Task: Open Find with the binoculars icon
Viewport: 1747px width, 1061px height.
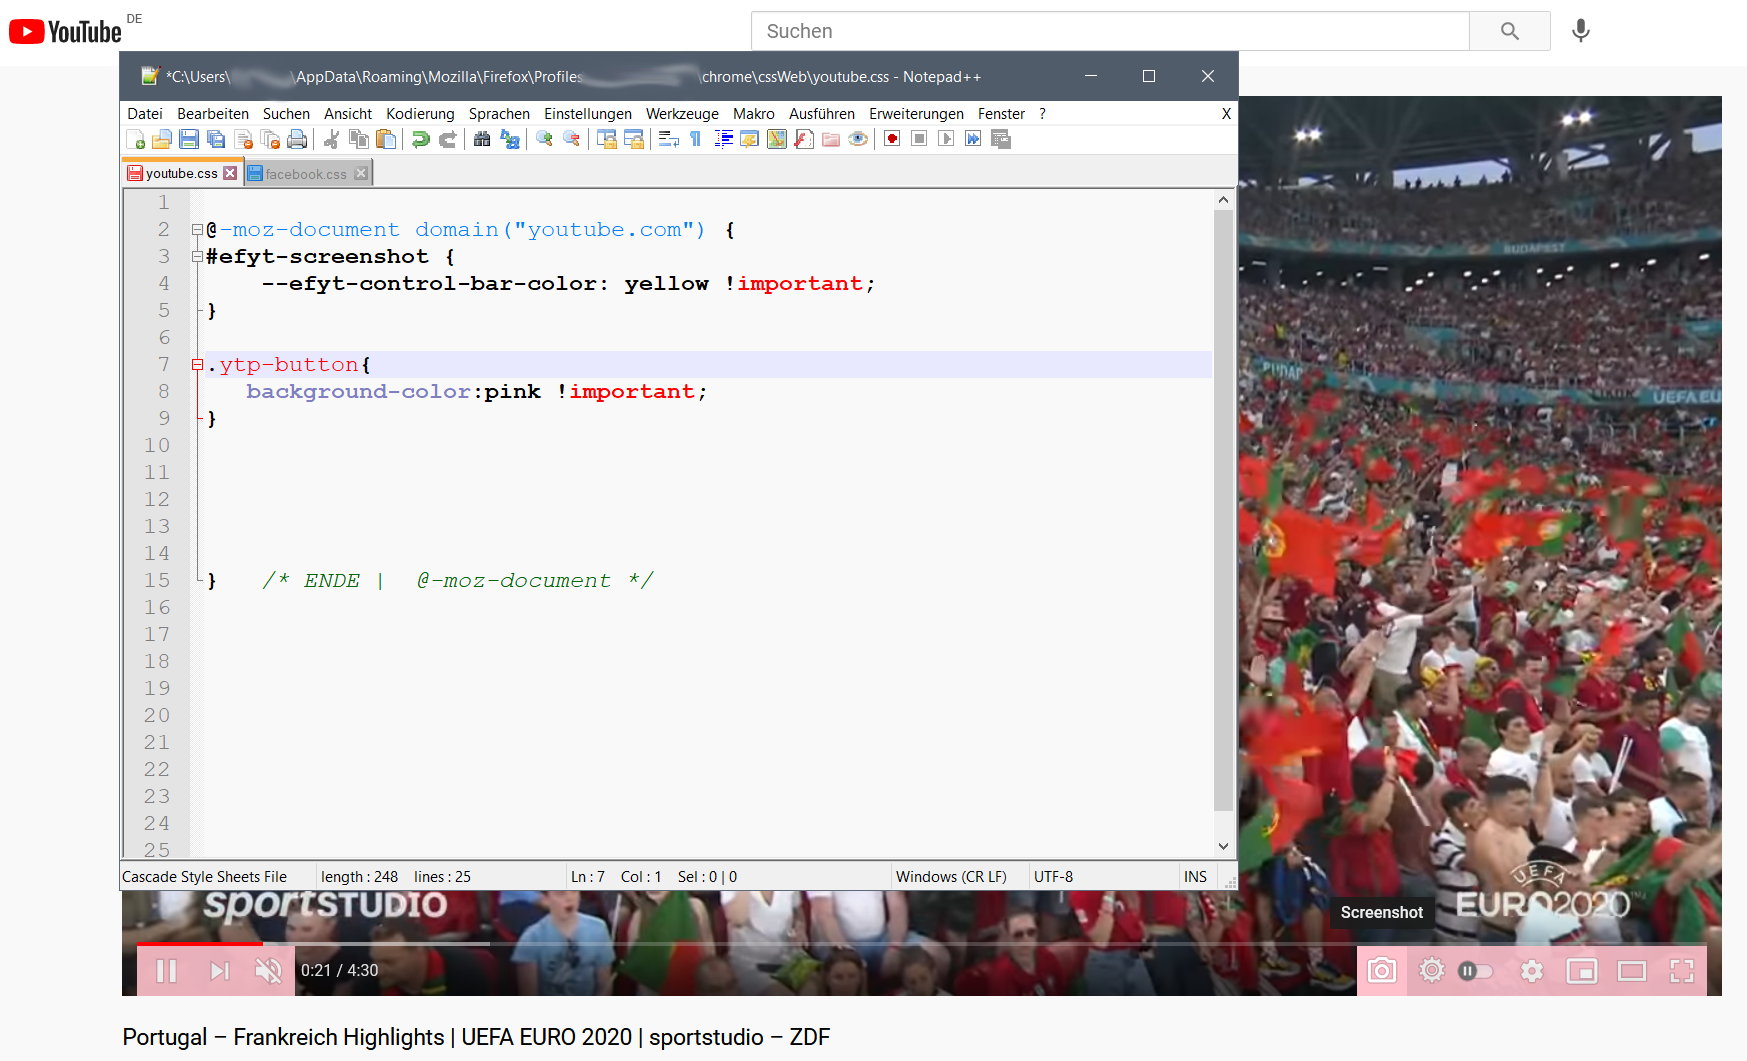Action: (482, 139)
